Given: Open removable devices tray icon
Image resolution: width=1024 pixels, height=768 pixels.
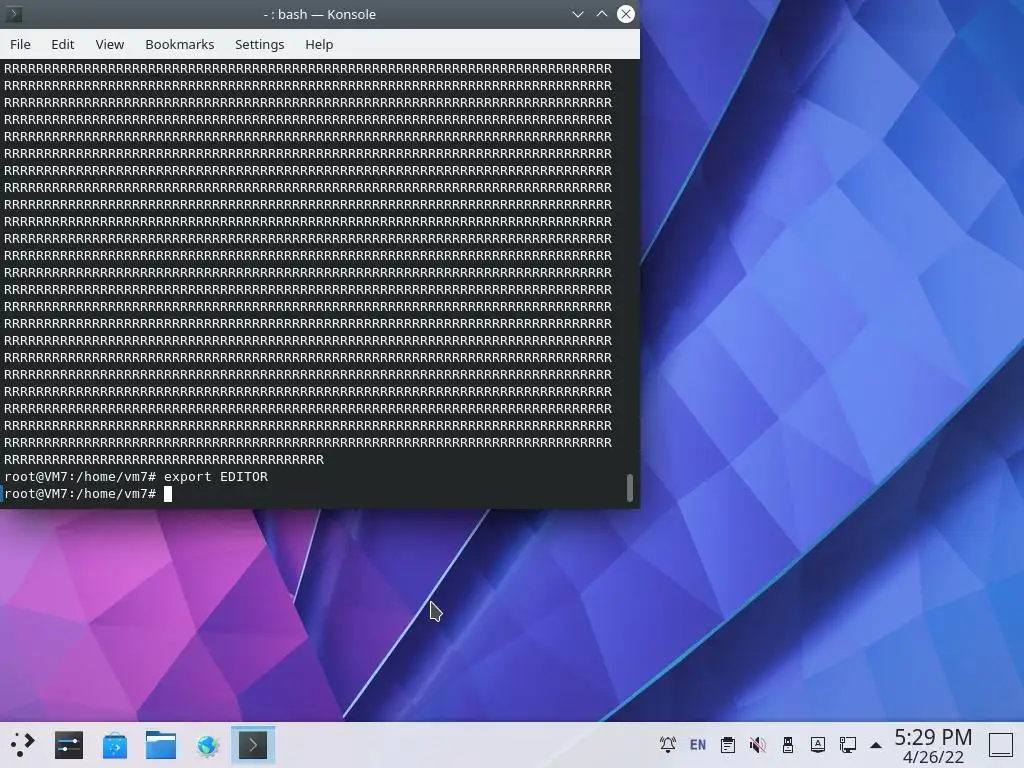Looking at the screenshot, I should (x=788, y=744).
